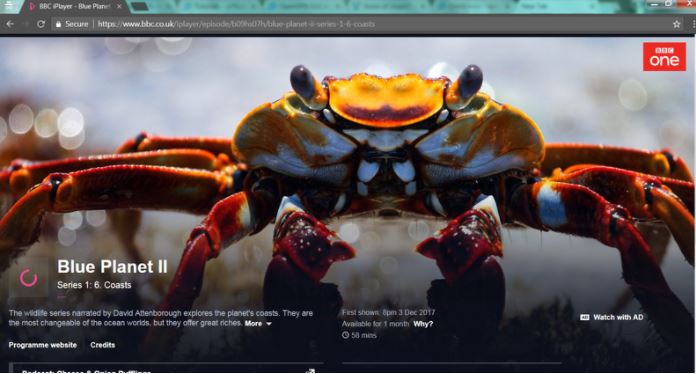Click the browser back arrow
Screen dimensions: 696x374
pos(10,24)
